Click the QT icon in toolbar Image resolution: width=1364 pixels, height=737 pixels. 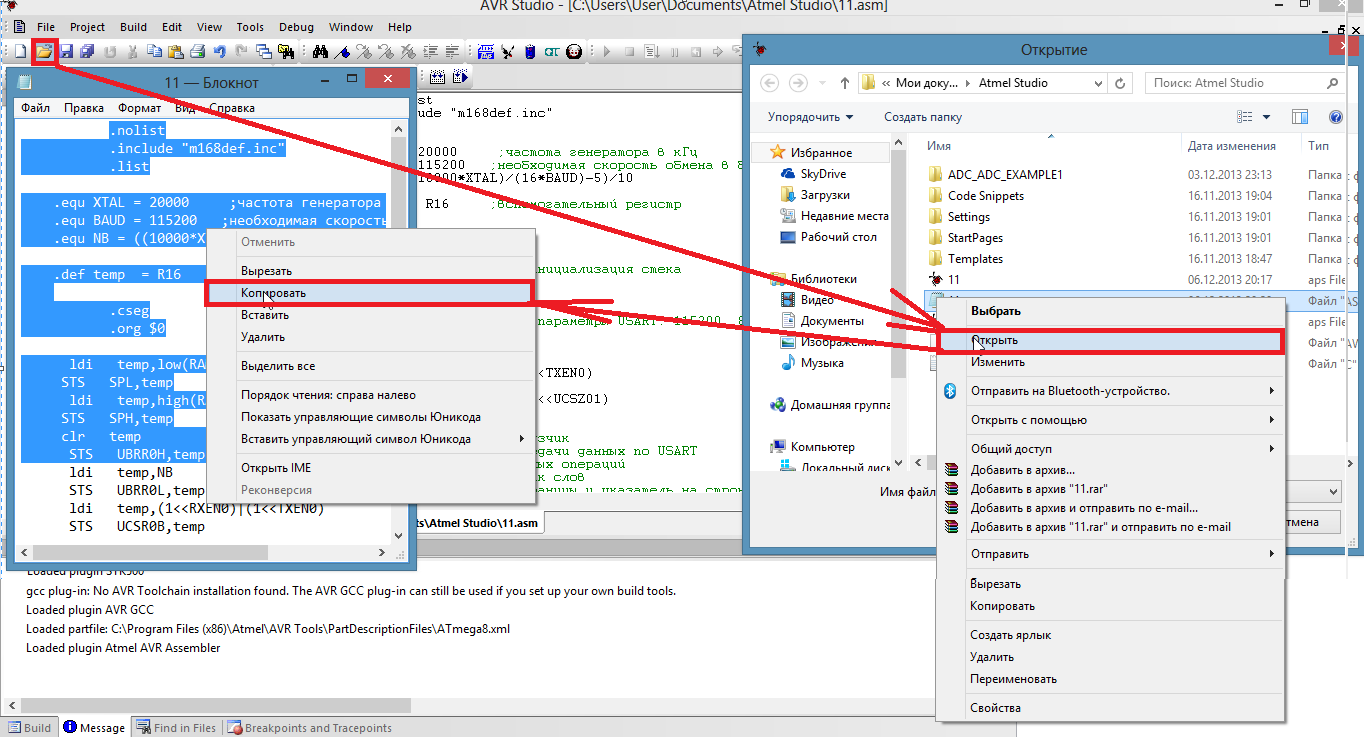click(552, 51)
